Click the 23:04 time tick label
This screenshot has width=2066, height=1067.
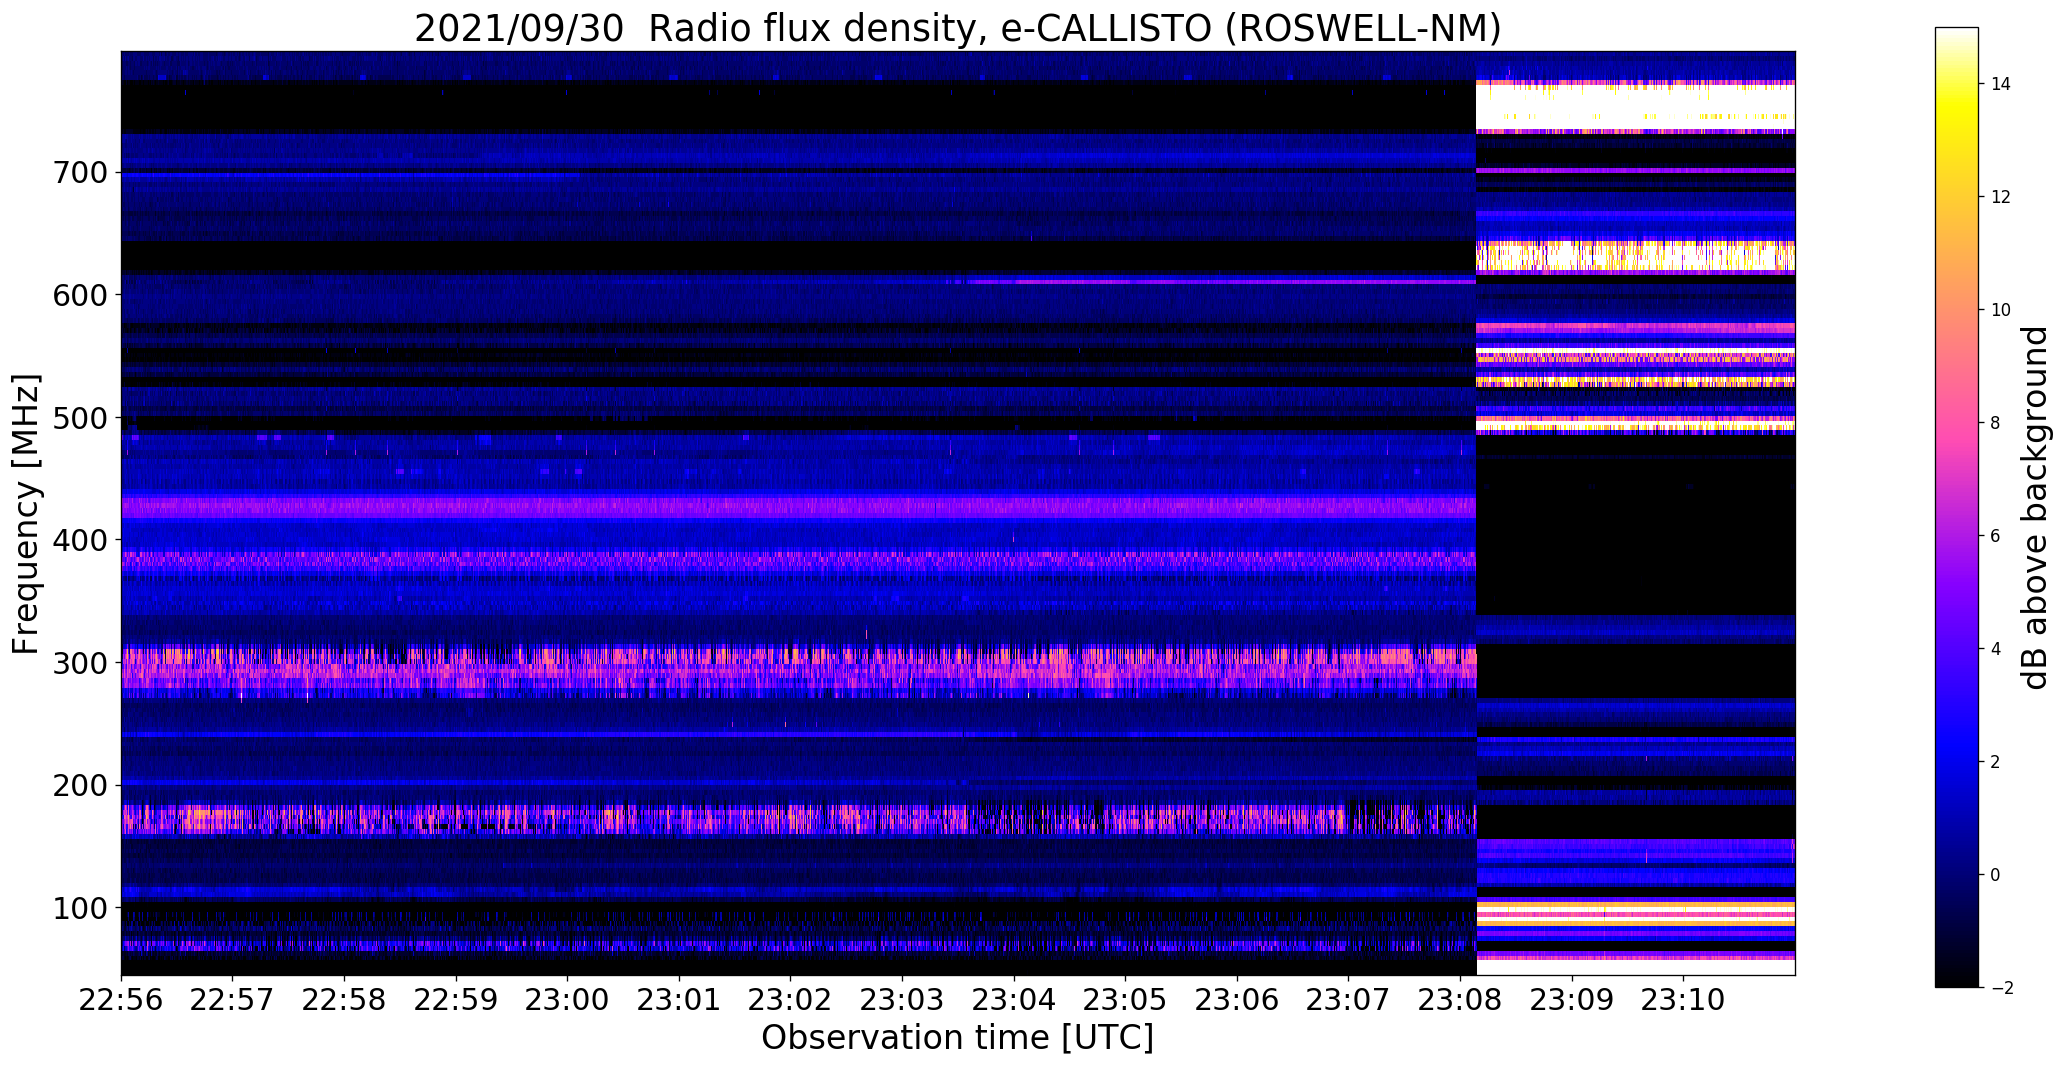(x=1014, y=1000)
